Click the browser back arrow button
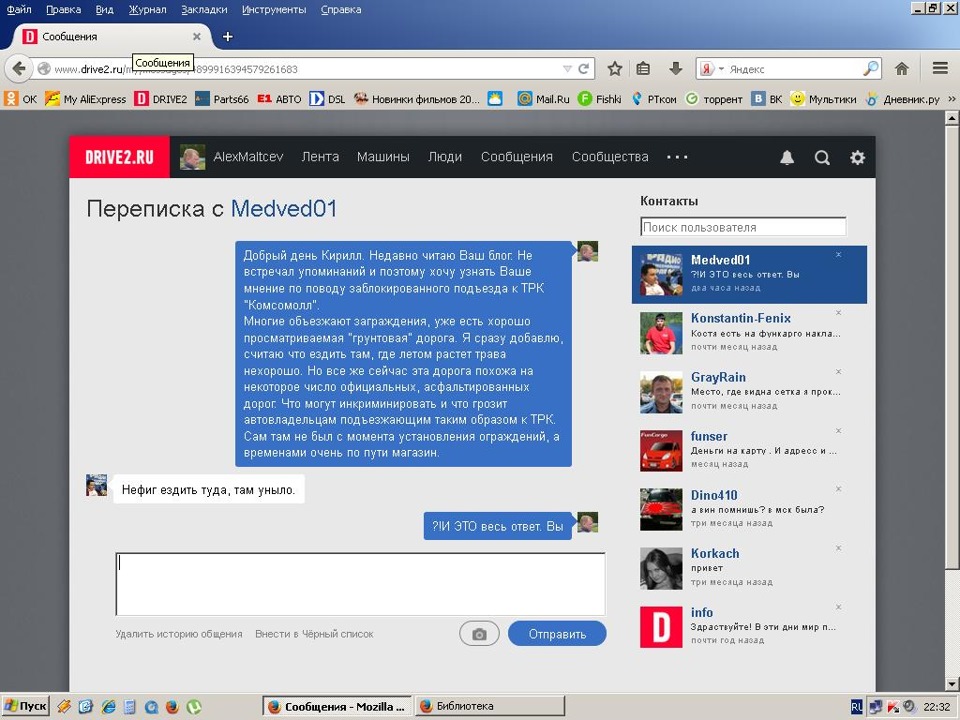Image resolution: width=960 pixels, height=720 pixels. tap(18, 69)
